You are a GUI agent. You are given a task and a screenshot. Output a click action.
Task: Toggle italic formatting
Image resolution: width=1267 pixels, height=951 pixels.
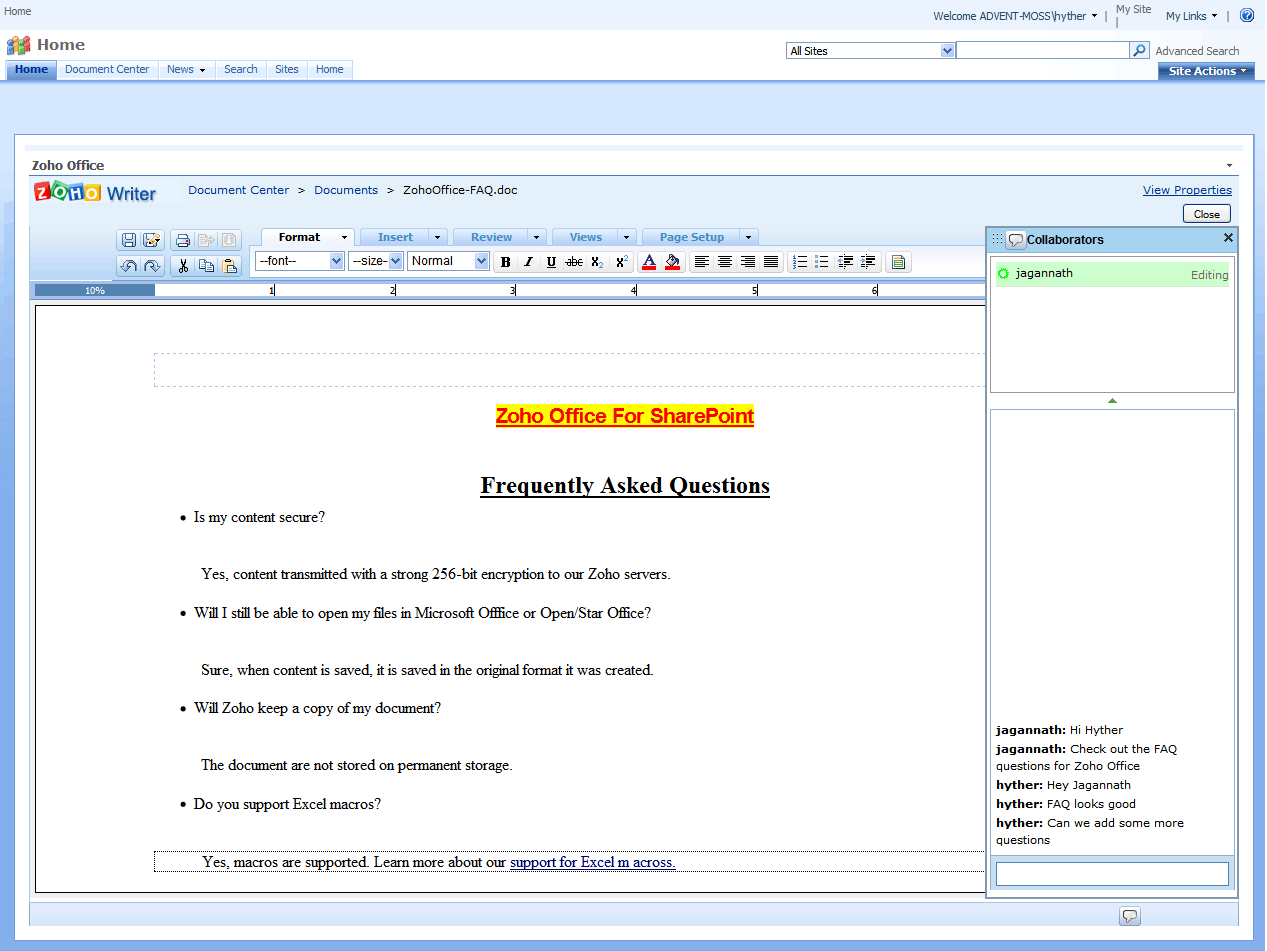click(x=528, y=262)
